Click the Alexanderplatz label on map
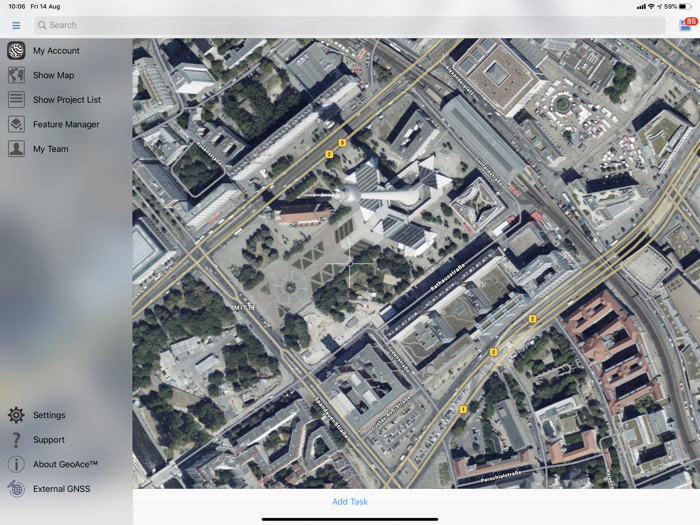Image resolution: width=700 pixels, height=525 pixels. [x=460, y=83]
